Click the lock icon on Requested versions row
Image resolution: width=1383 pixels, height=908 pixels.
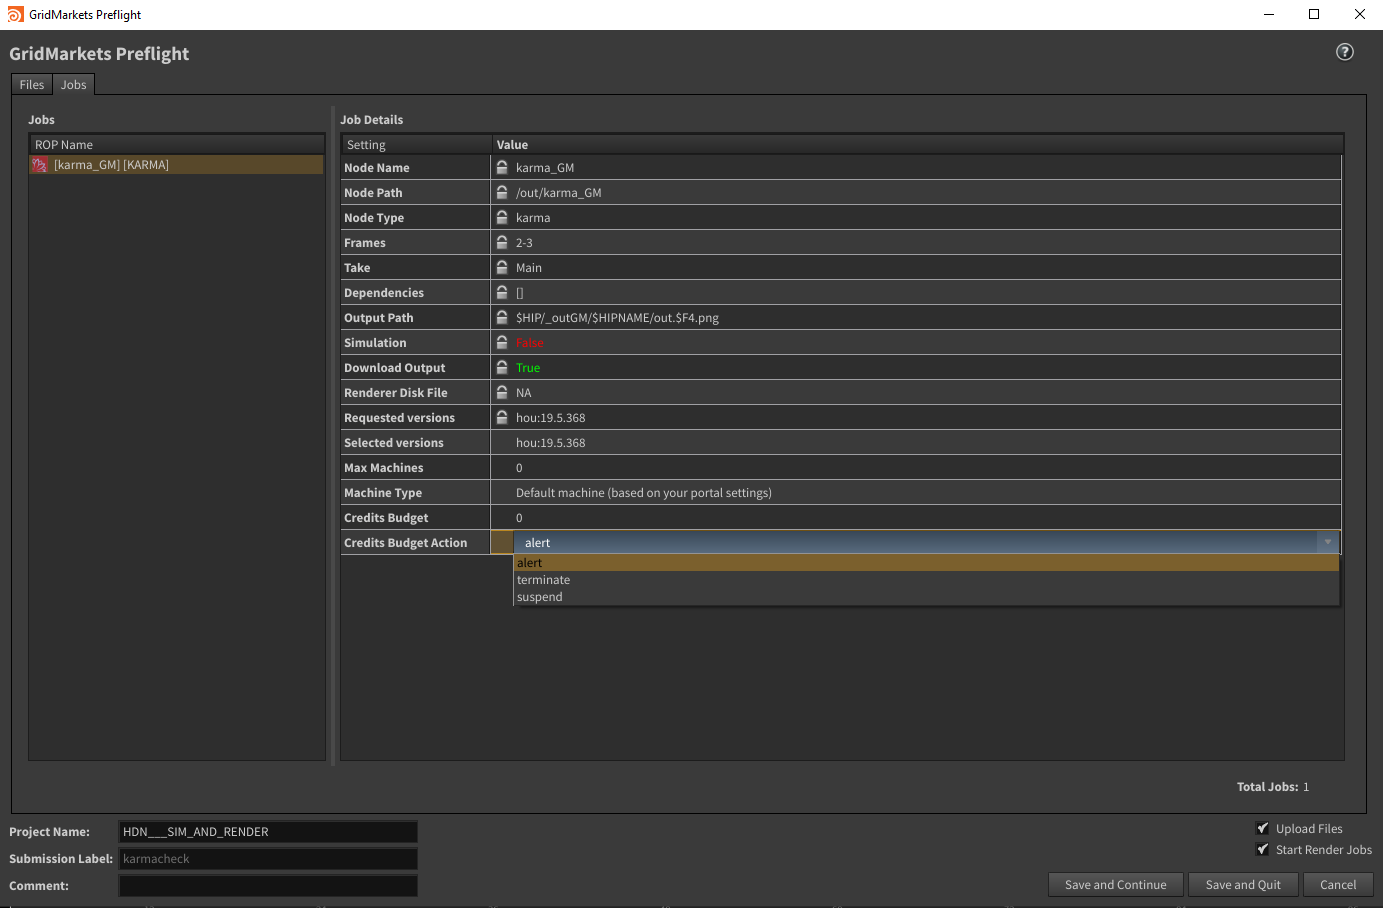click(x=502, y=417)
